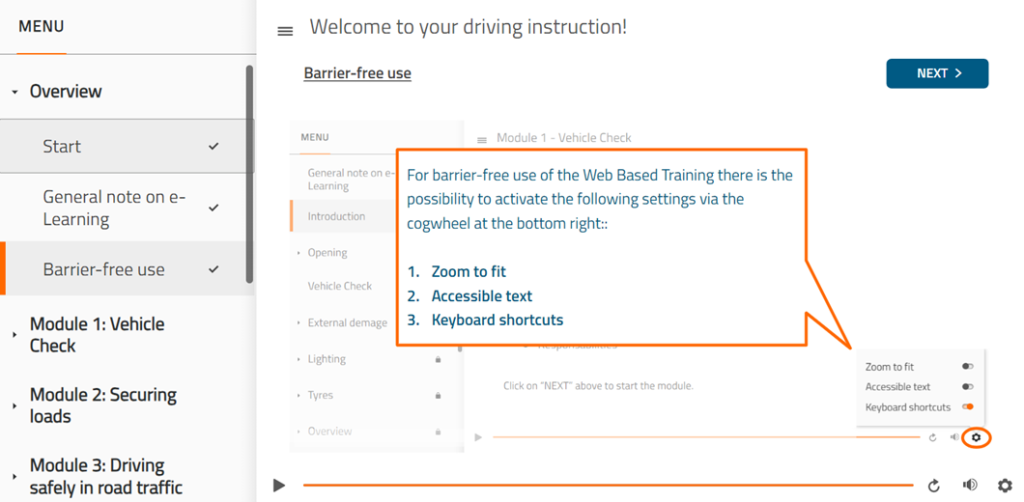Click the checkmark next to Start

213,147
